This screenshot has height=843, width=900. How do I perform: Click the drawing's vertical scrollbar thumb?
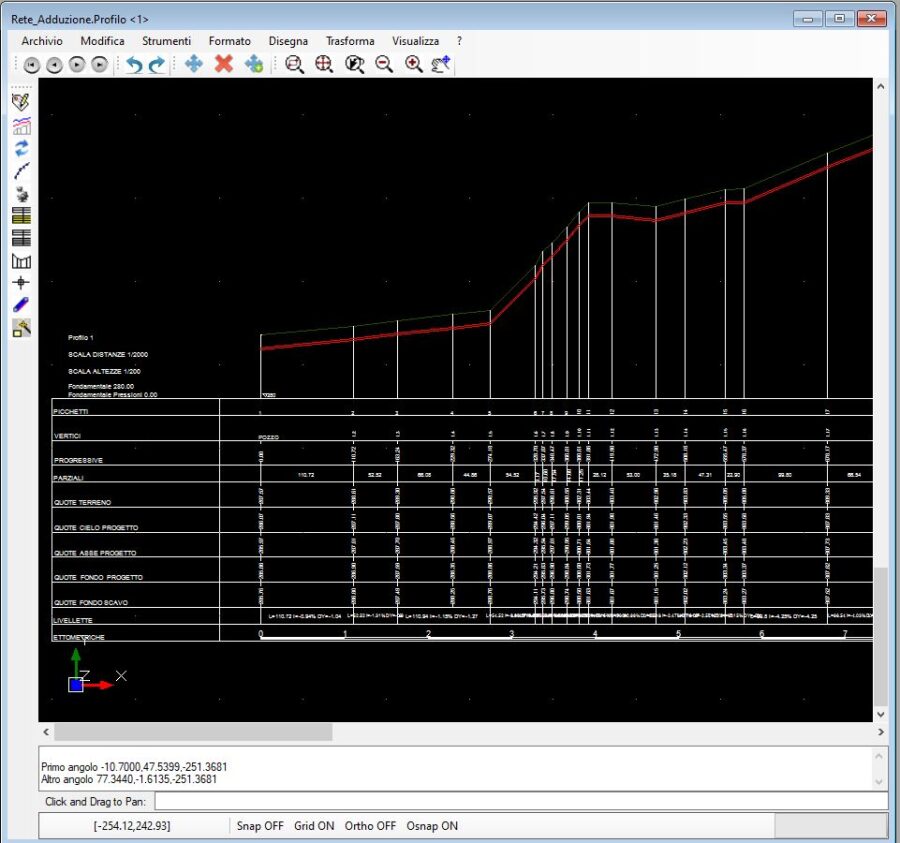880,637
